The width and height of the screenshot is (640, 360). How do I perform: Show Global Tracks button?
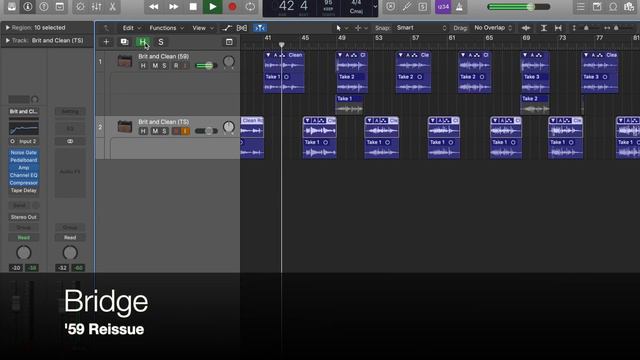[229, 42]
